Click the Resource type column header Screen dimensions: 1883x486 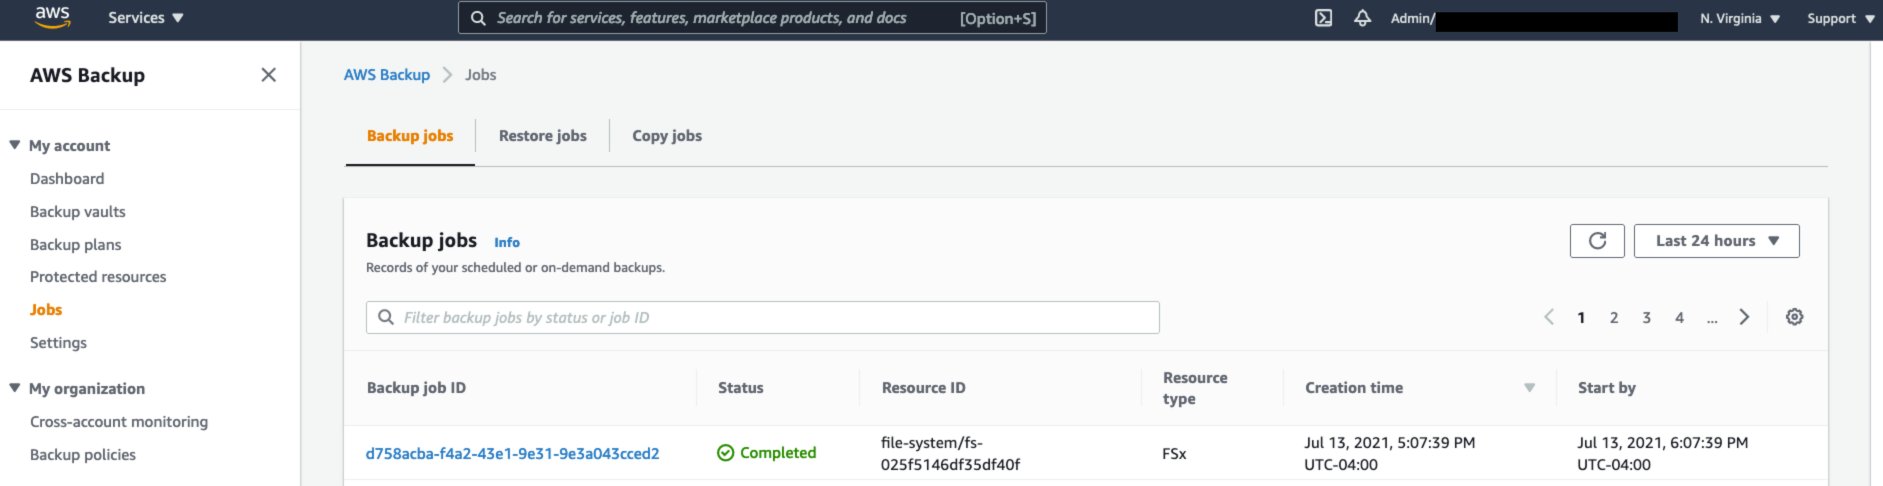(x=1195, y=388)
